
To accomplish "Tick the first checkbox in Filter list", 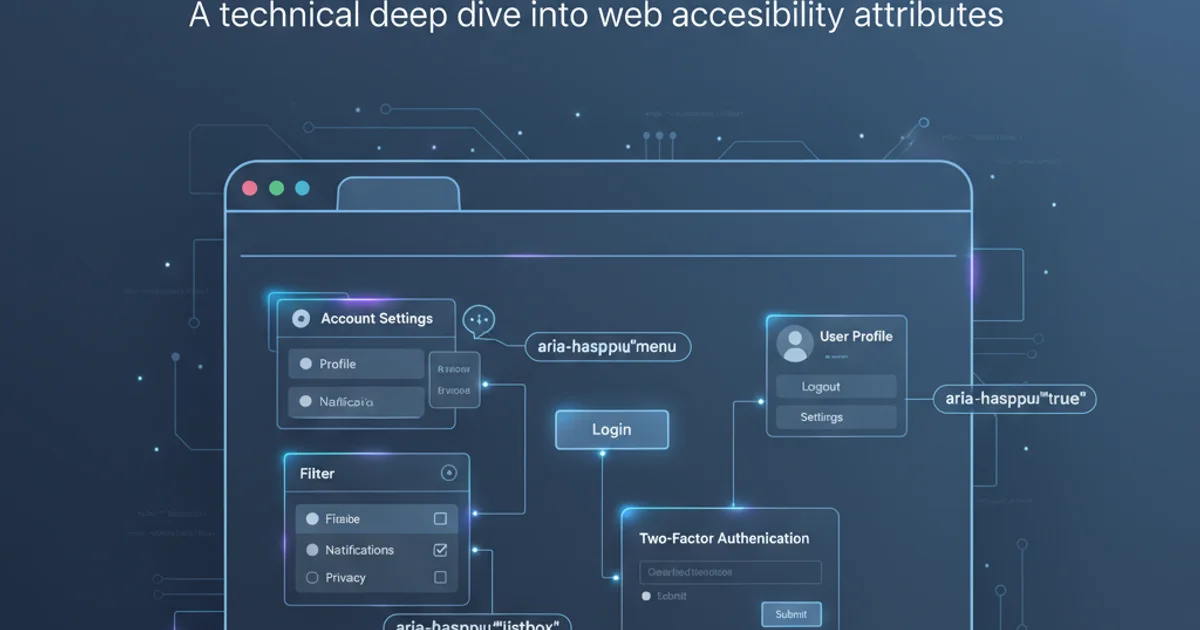I will coord(440,519).
